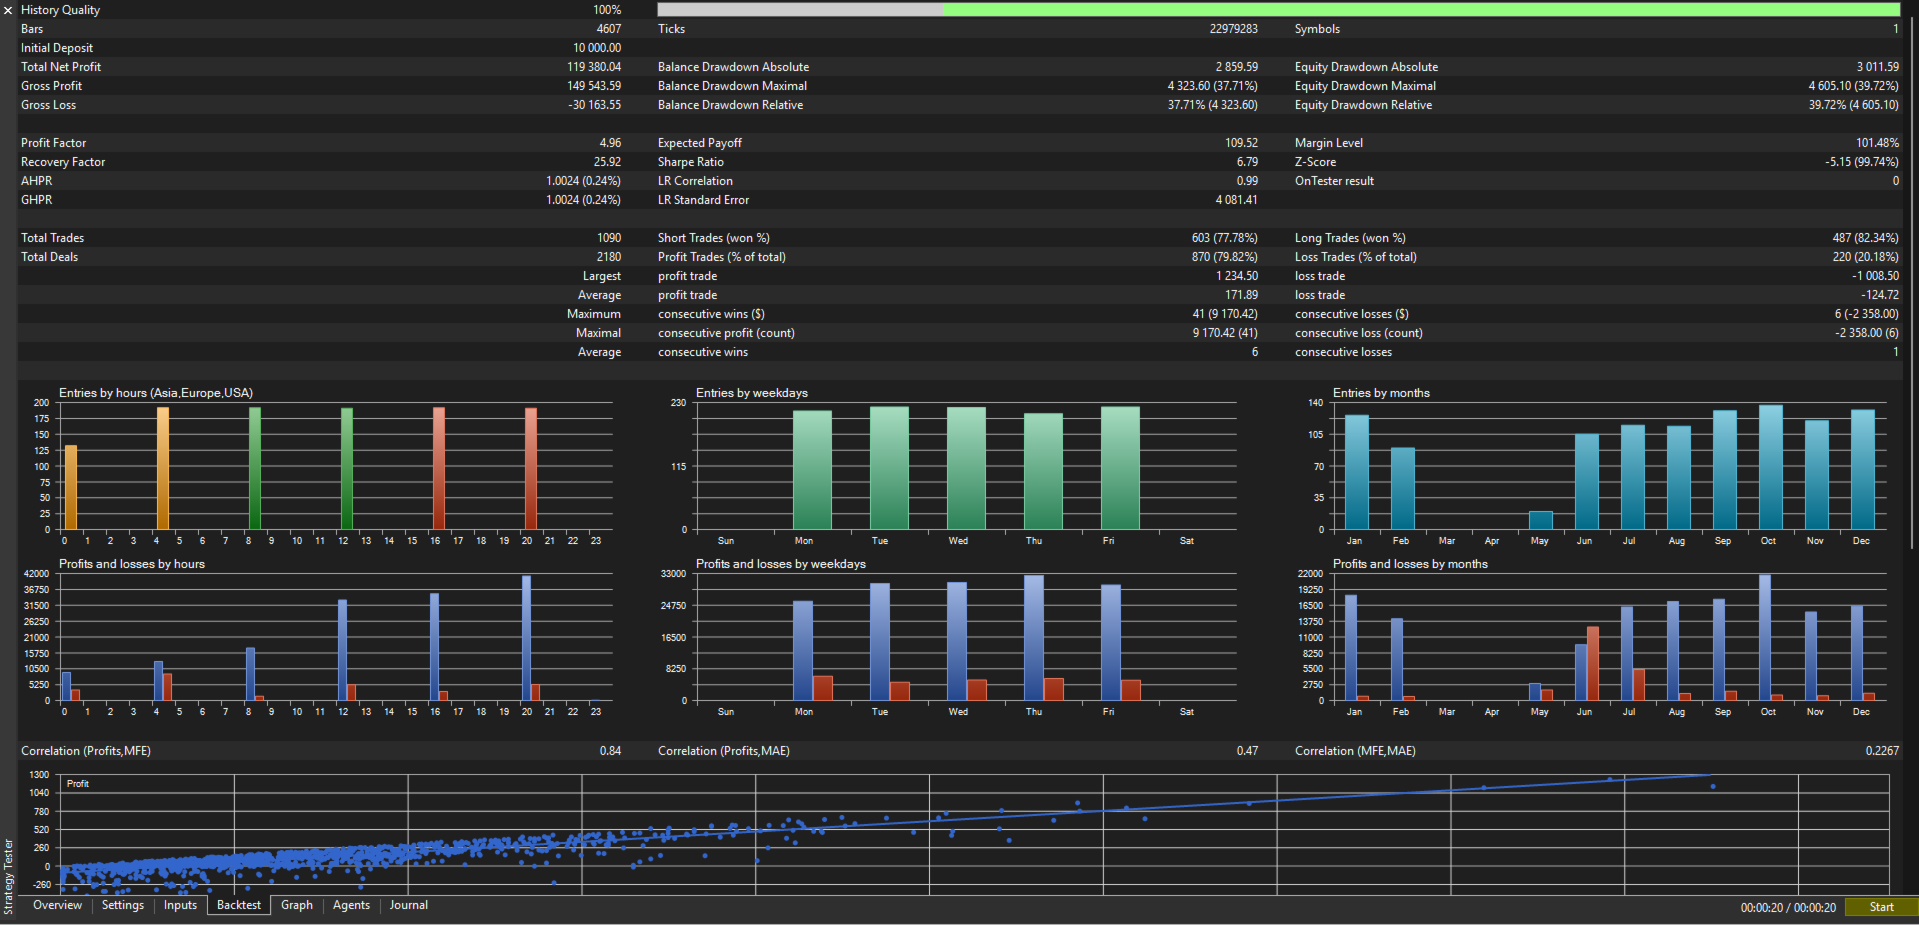The width and height of the screenshot is (1919, 925).
Task: Show the Graph tab
Action: (296, 905)
